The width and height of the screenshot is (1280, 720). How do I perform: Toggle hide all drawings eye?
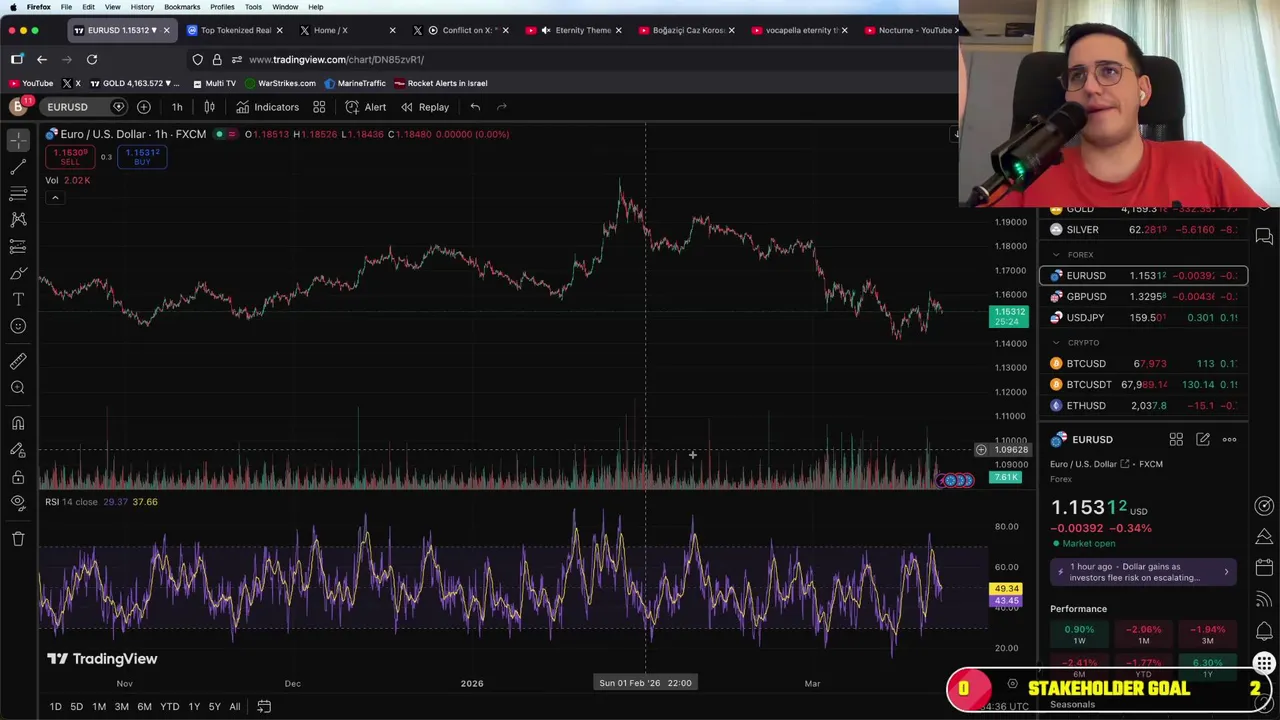coord(18,502)
